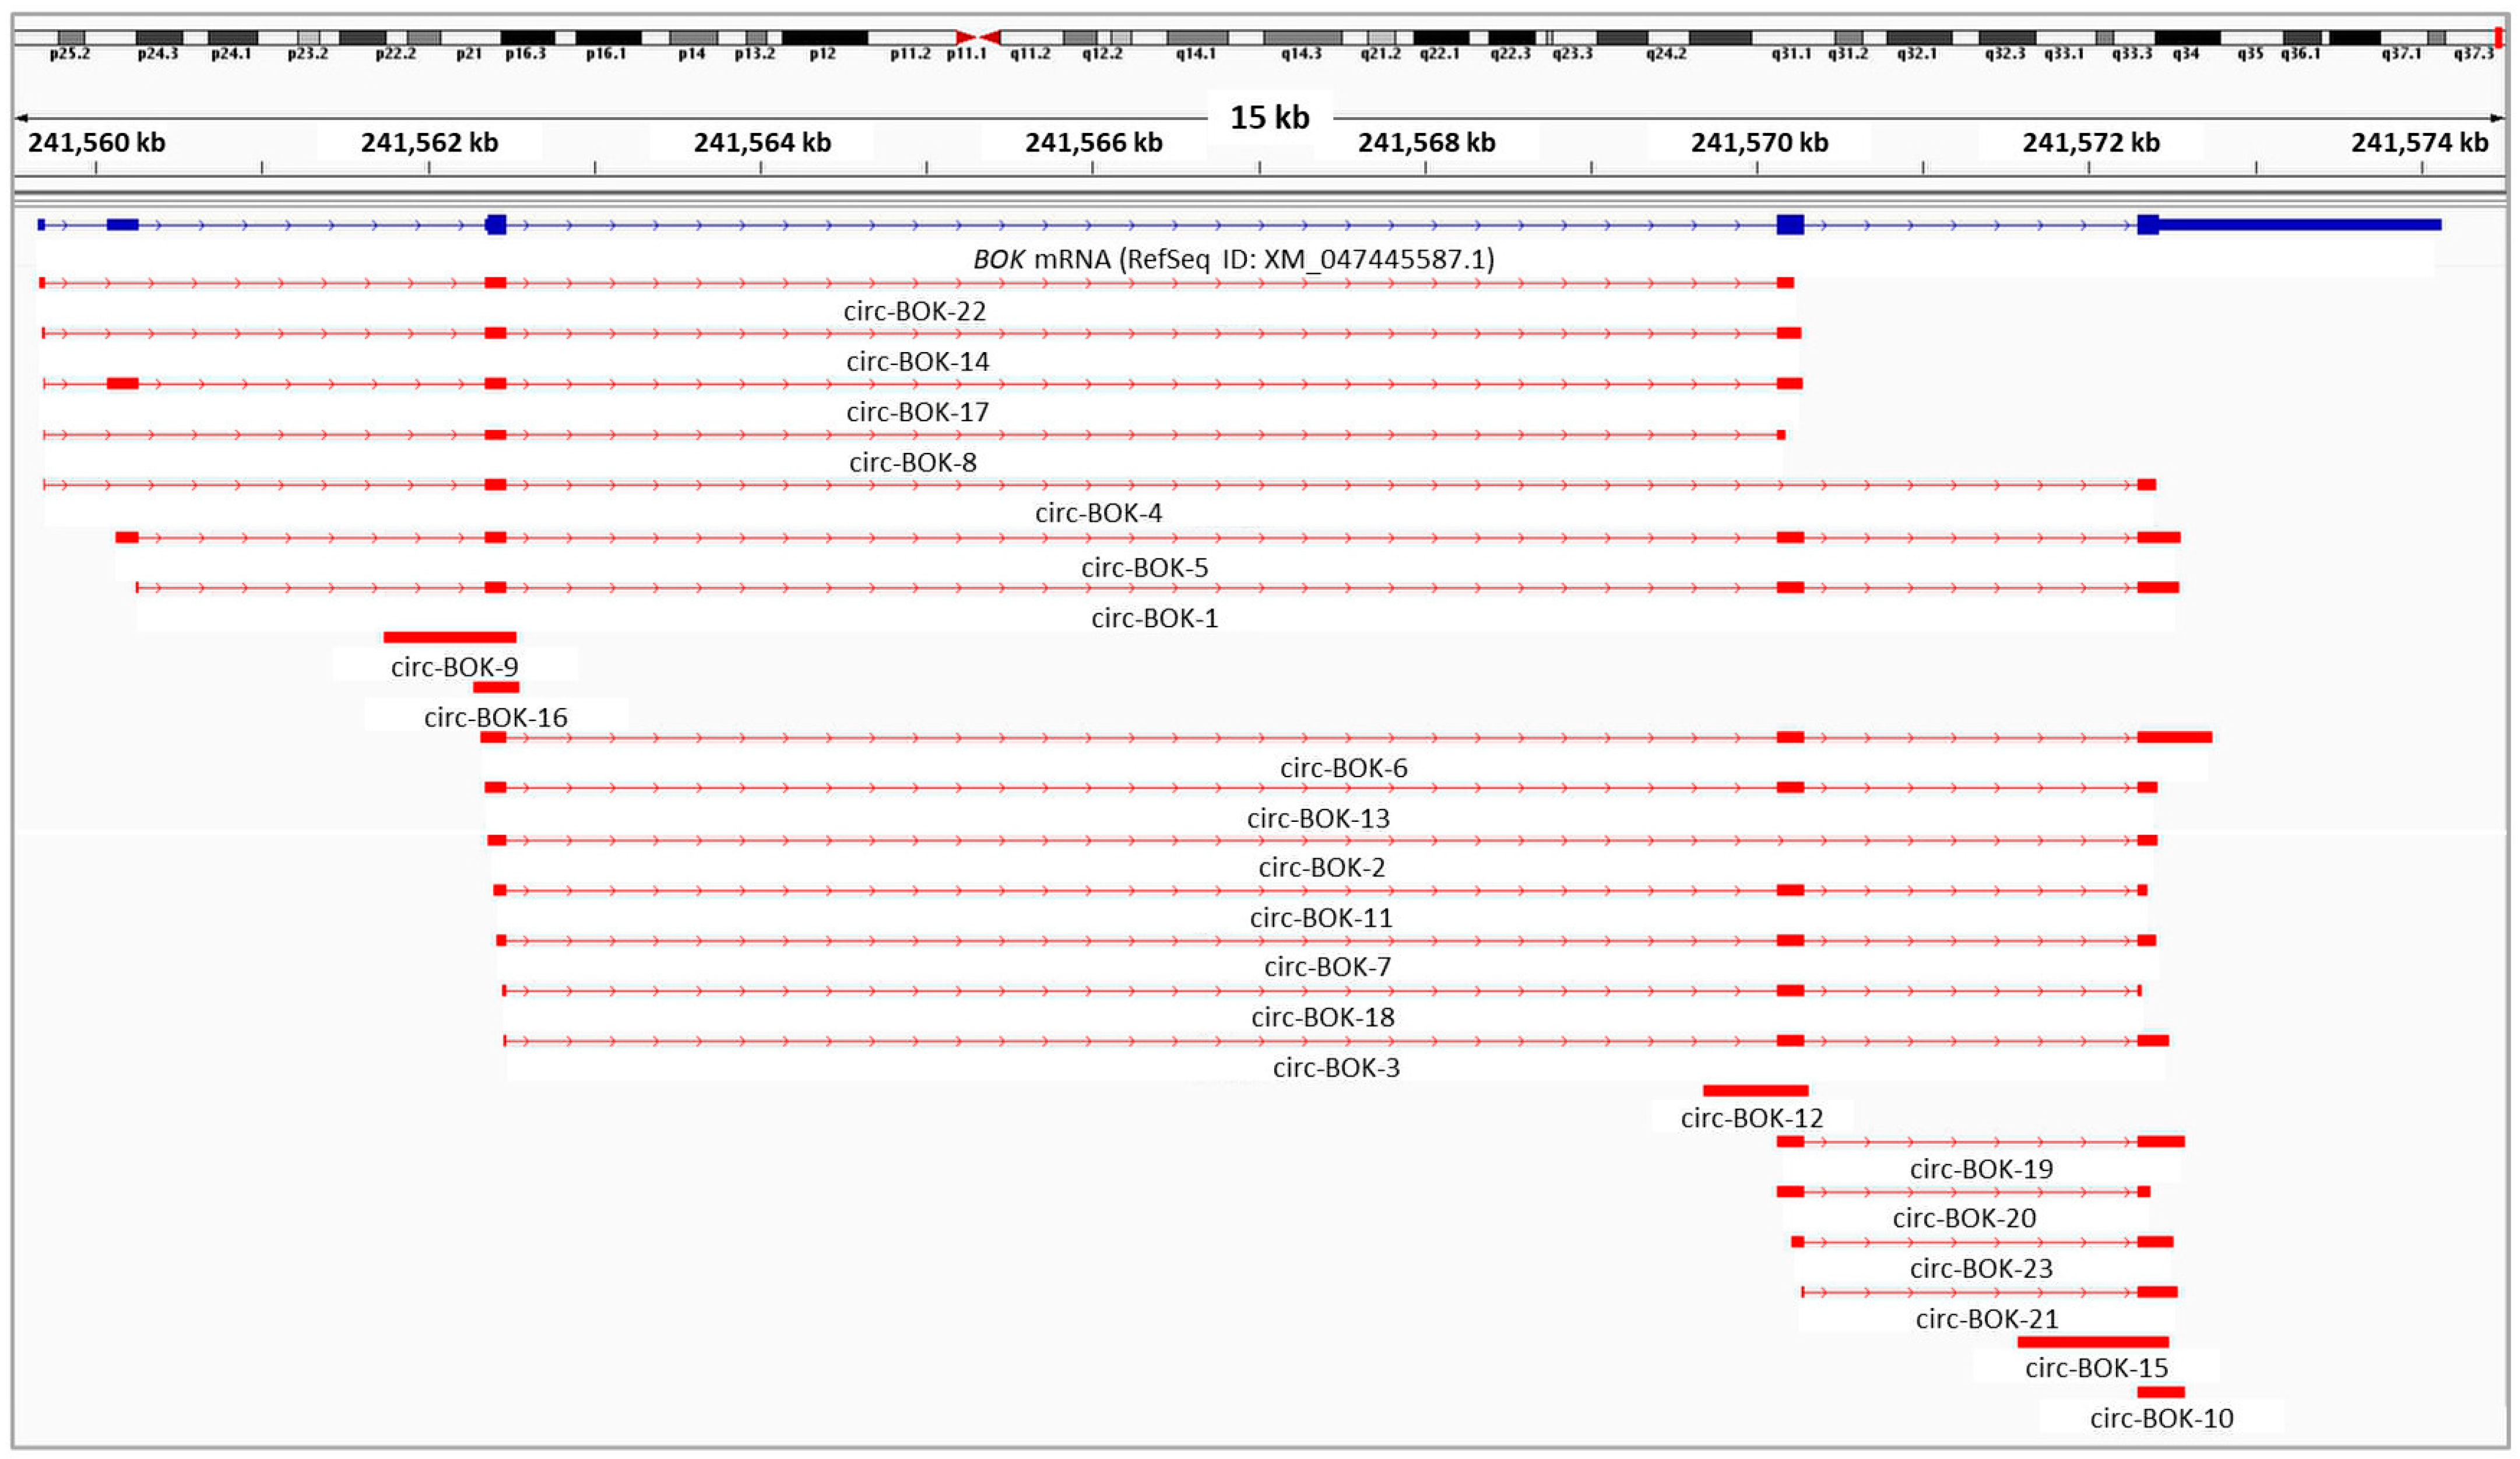Click the circ-BOK-16 short red block
The height and width of the screenshot is (1459, 2520).
click(496, 687)
